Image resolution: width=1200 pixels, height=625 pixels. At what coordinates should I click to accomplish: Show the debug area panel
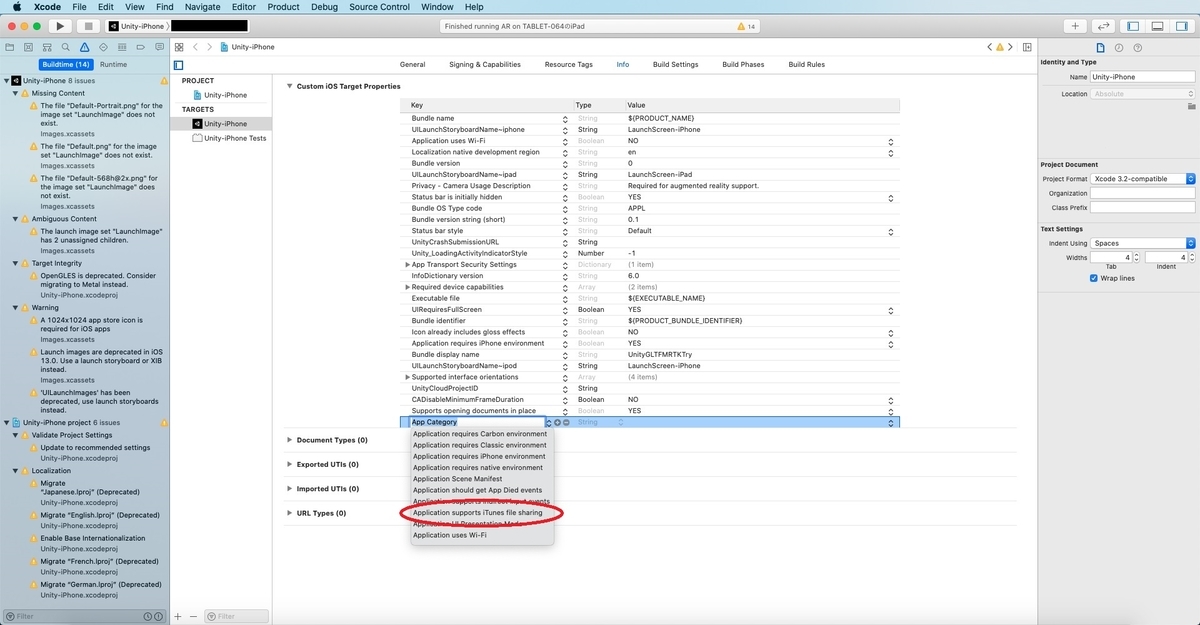[x=1156, y=26]
